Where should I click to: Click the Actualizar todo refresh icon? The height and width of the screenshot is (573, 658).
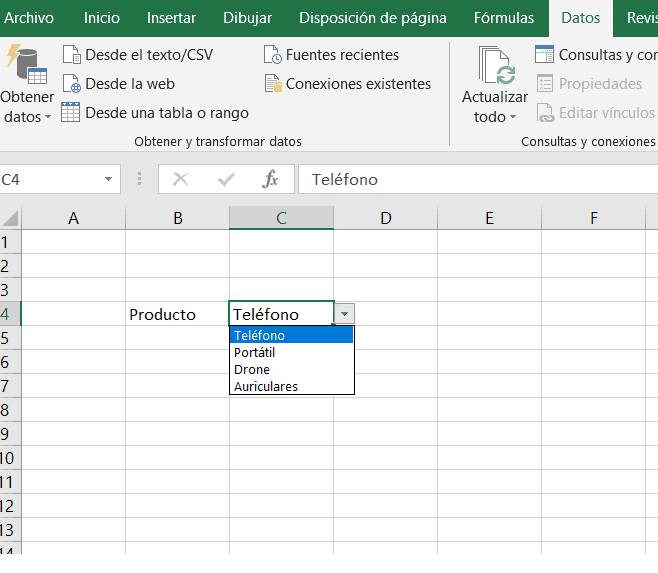click(x=497, y=65)
